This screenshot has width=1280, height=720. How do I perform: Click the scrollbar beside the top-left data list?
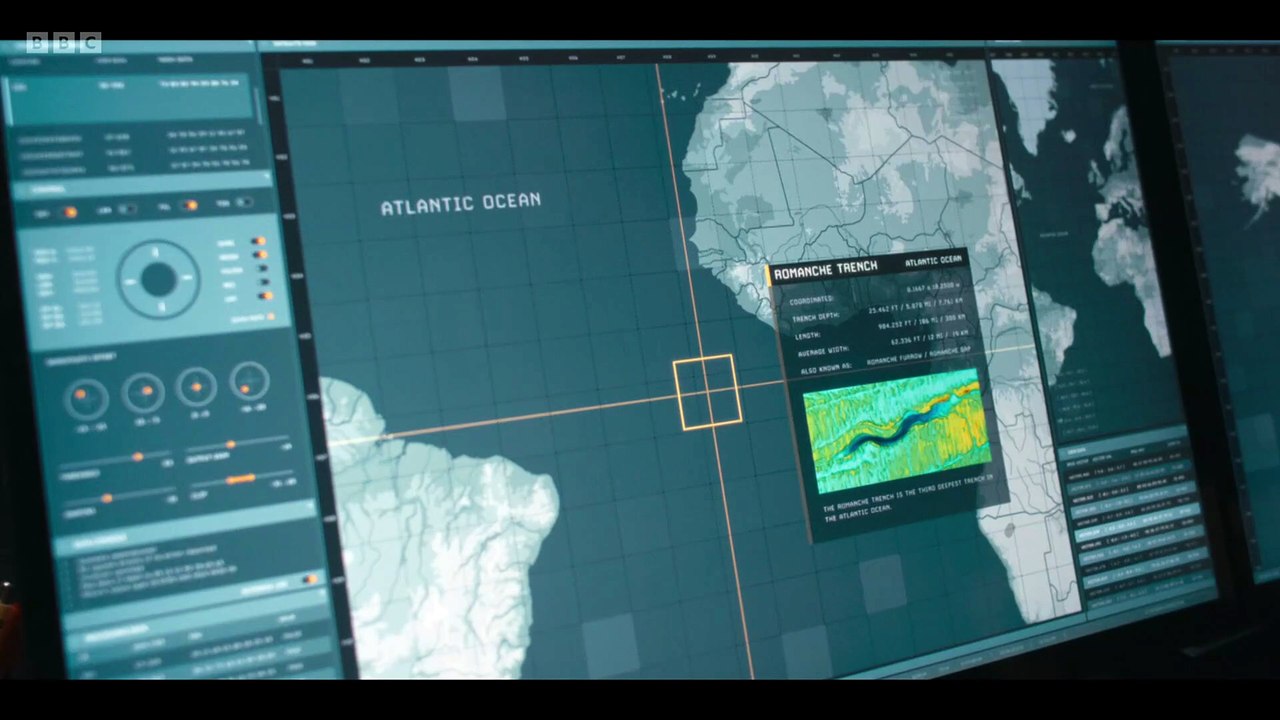(257, 106)
